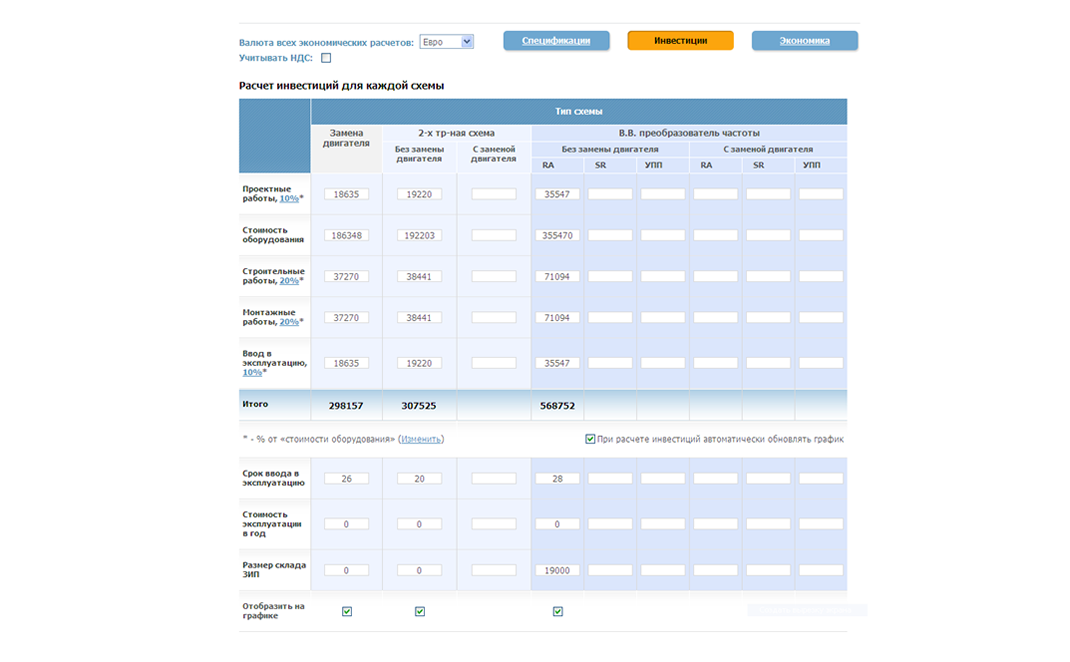Click the Монтажные работы field showing 37270

346,317
